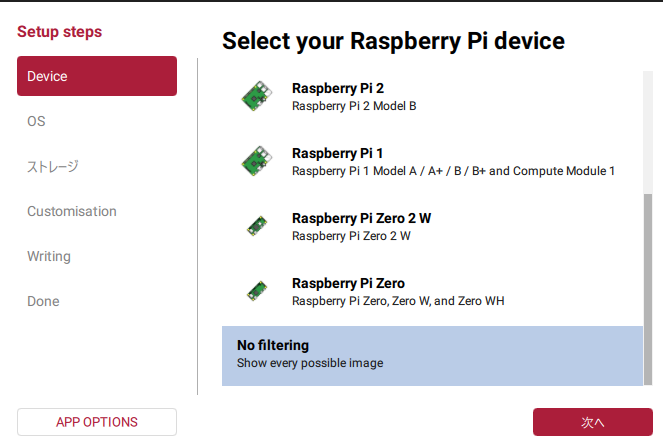Click the Raspberry Pi Zero board icon

[256, 291]
